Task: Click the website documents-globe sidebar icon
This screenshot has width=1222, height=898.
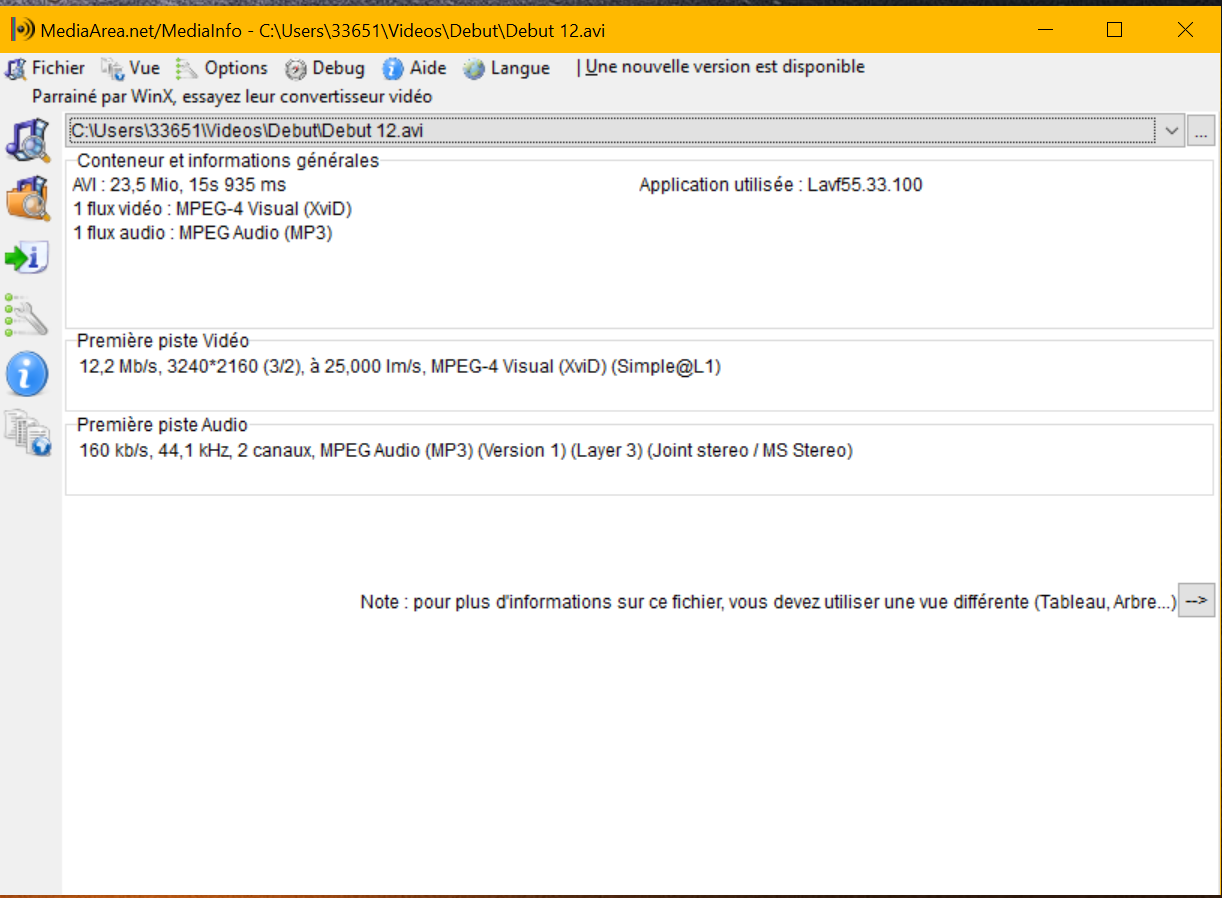Action: (x=27, y=433)
